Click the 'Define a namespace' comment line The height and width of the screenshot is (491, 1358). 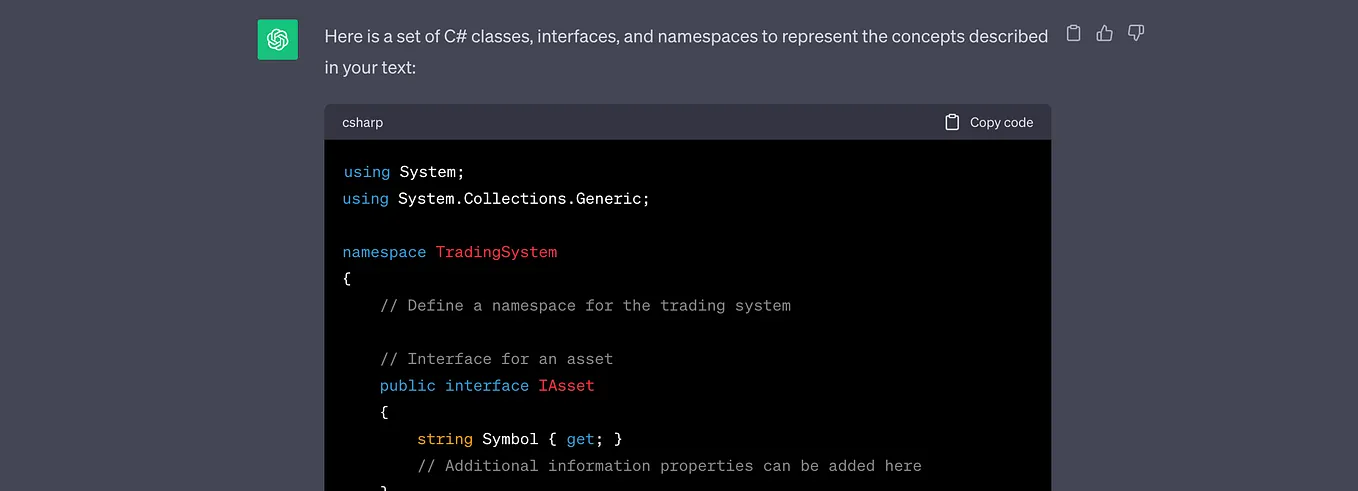click(585, 305)
